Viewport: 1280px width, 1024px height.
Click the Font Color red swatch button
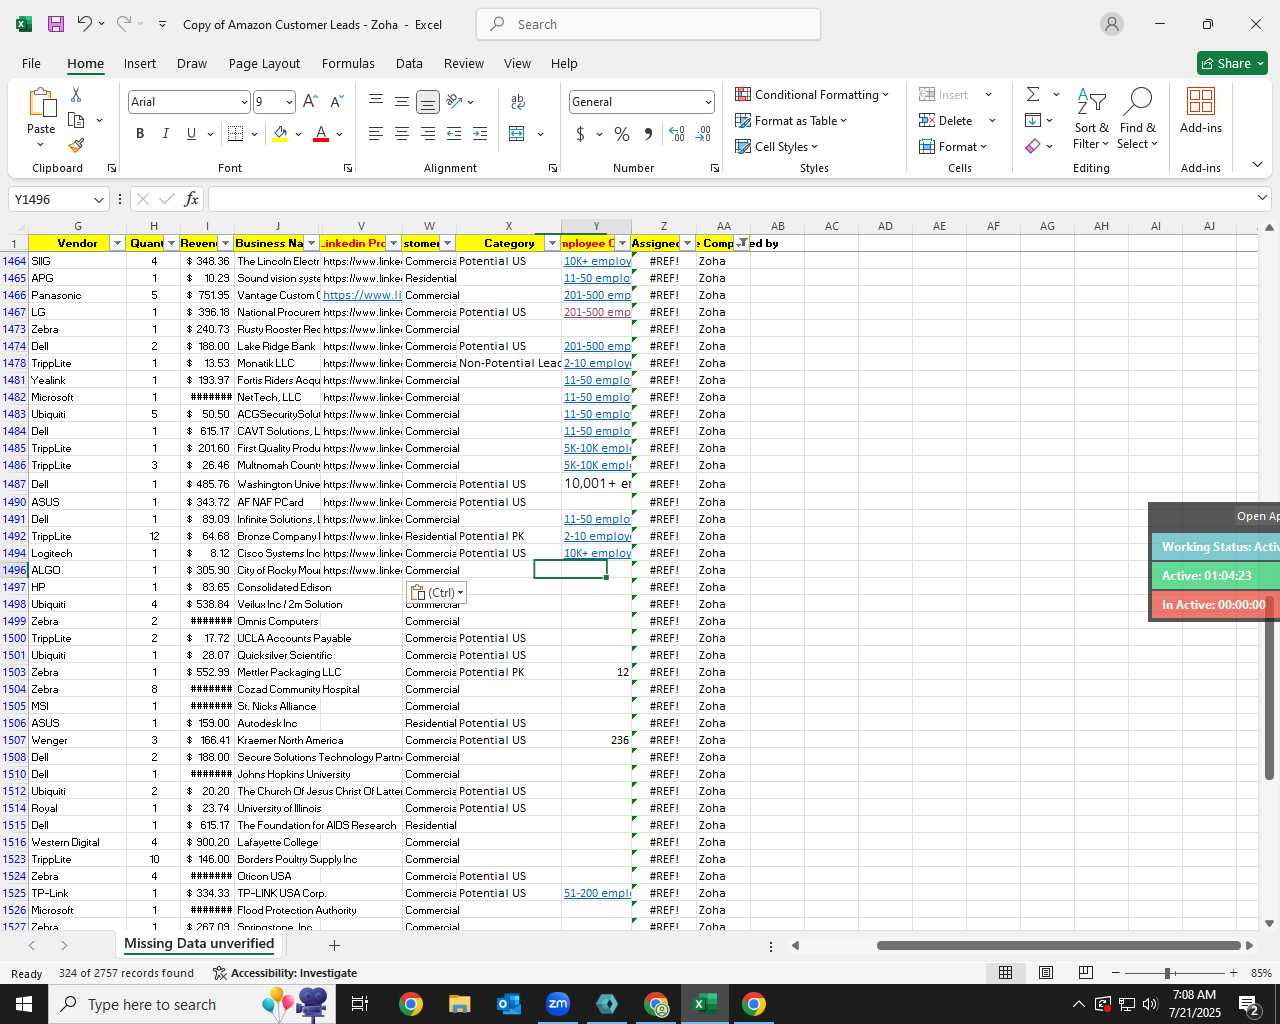tap(321, 134)
